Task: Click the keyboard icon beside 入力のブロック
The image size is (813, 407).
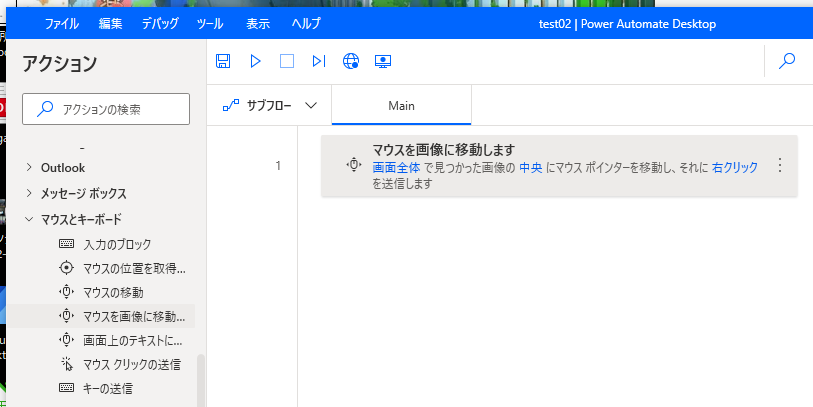Action: [x=66, y=243]
